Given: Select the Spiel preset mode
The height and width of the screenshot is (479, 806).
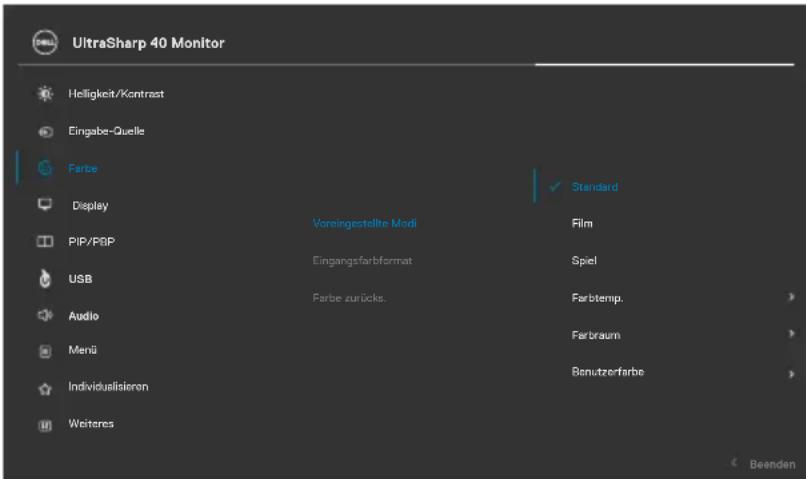Looking at the screenshot, I should coord(584,261).
